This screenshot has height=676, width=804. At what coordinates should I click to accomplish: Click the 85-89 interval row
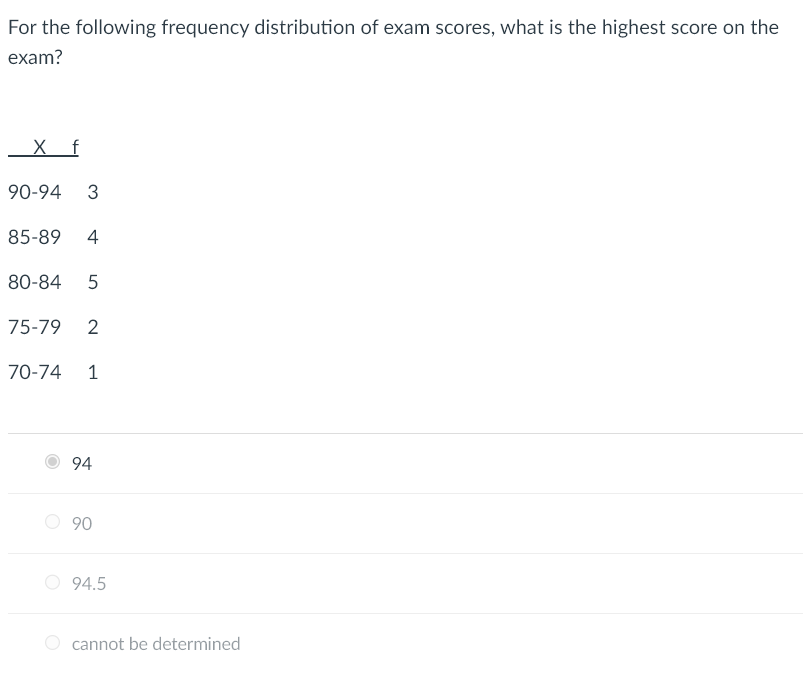click(34, 237)
